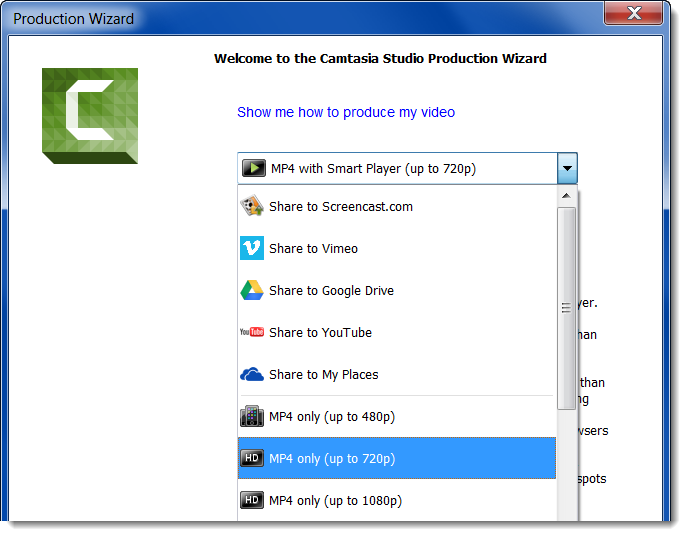
Task: Click the dropdown list scrollbar thumb
Action: point(566,308)
